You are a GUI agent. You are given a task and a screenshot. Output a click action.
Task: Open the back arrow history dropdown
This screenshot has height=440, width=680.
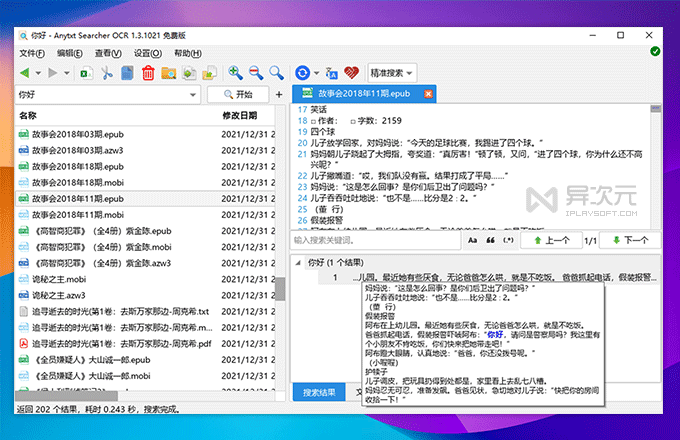click(38, 73)
